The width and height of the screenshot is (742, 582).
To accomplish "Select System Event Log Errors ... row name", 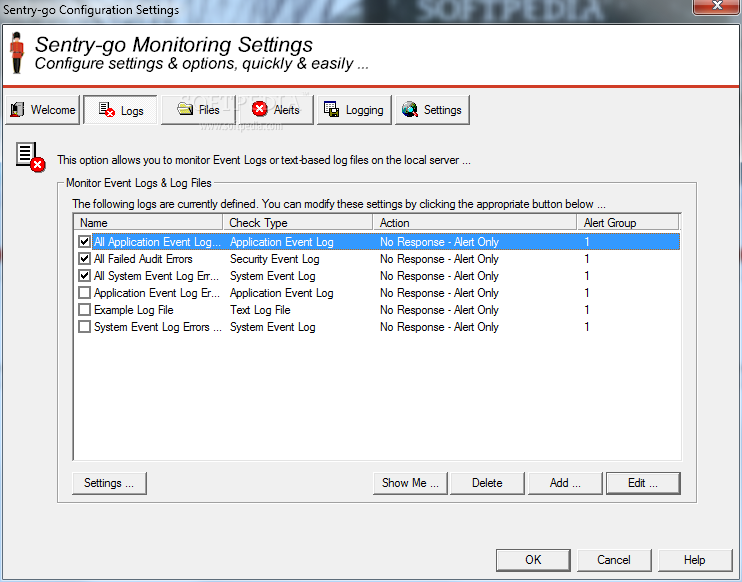I will click(x=158, y=327).
